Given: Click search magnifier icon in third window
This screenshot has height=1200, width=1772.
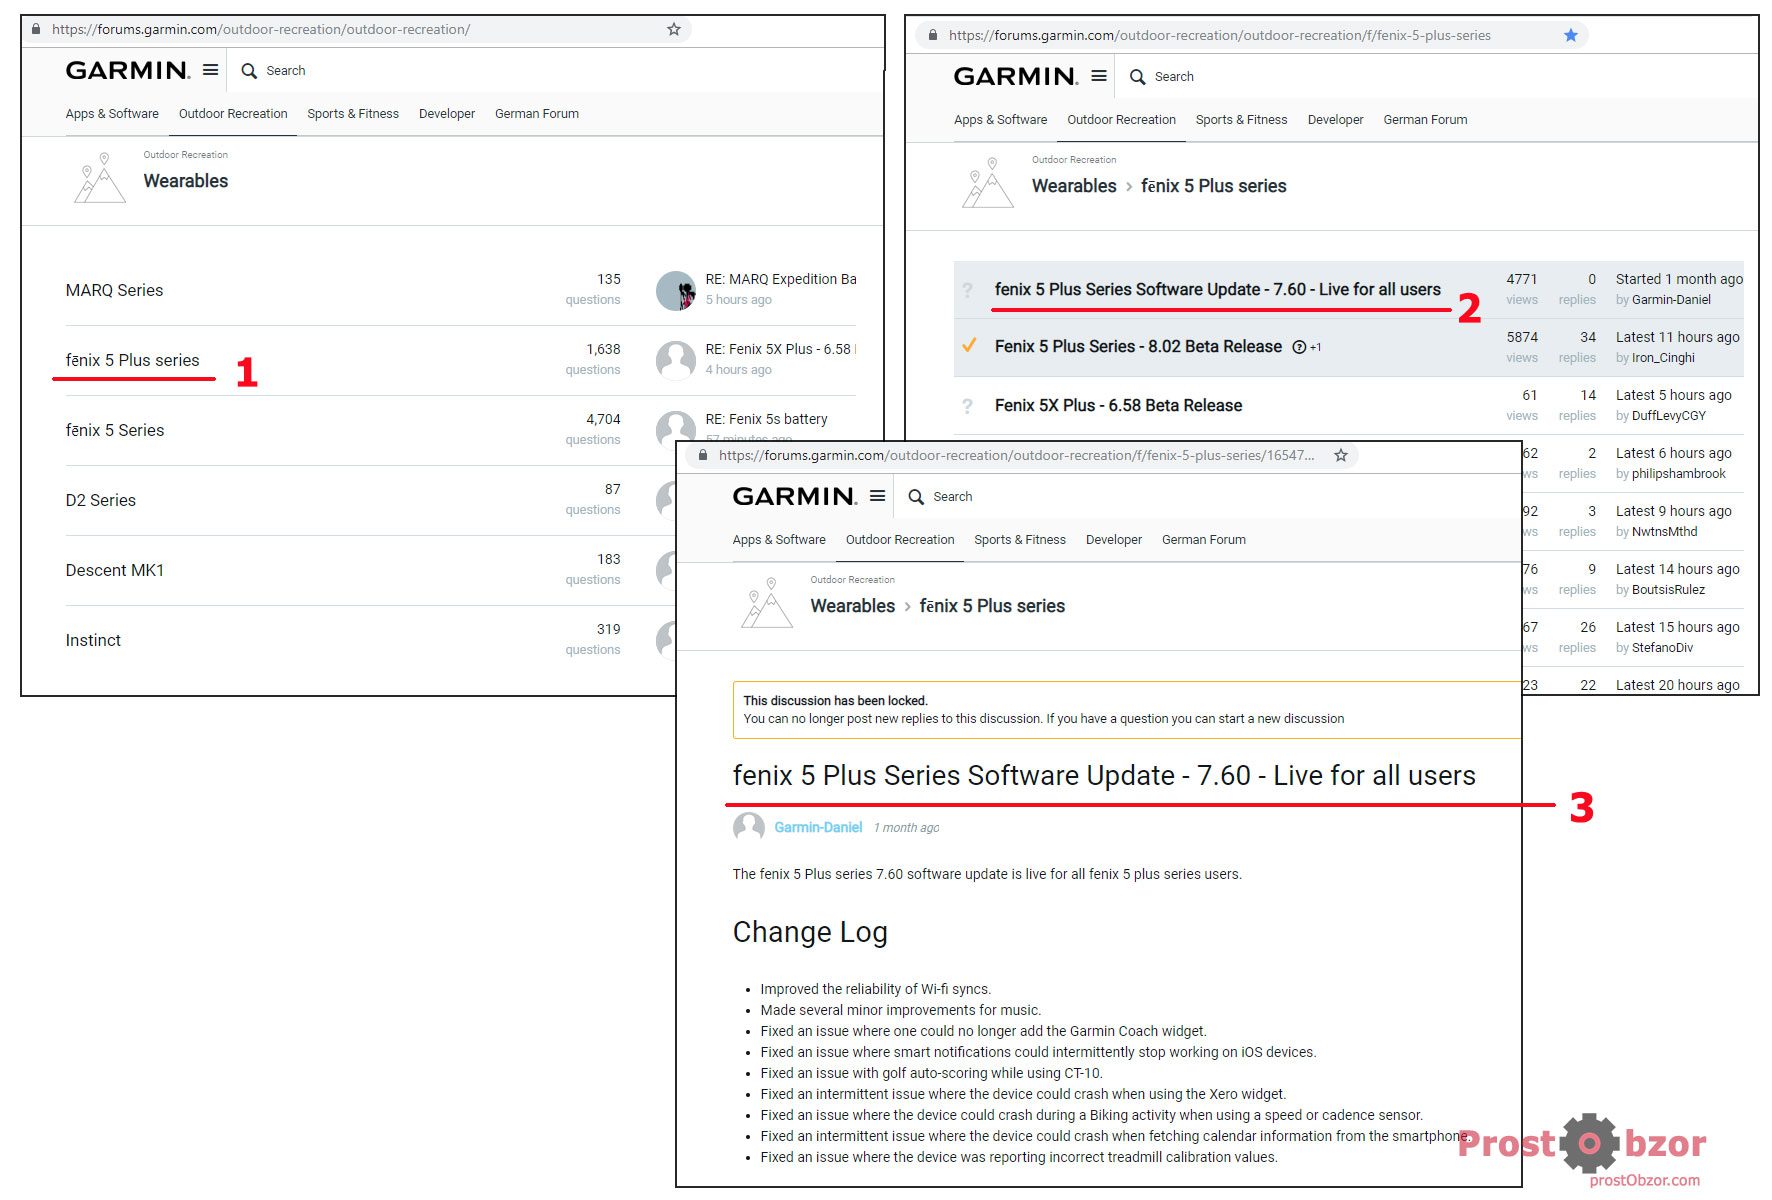Looking at the screenshot, I should pyautogui.click(x=916, y=497).
